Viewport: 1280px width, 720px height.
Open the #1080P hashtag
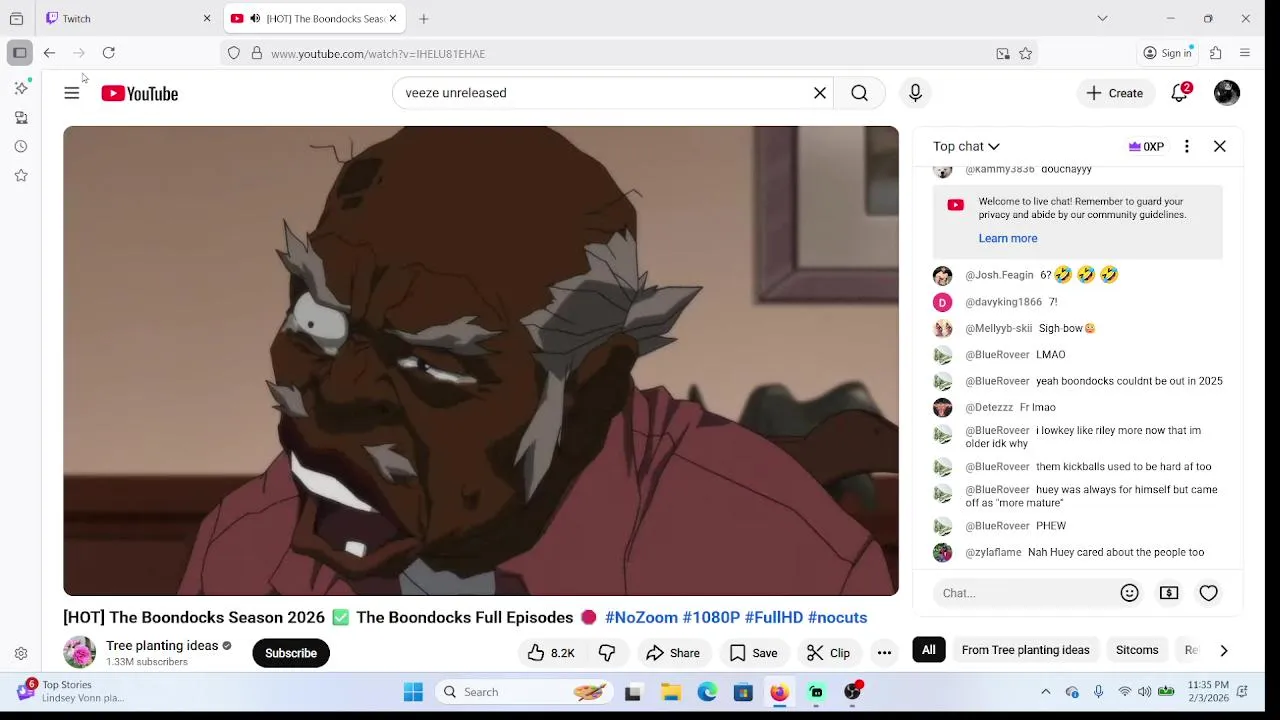711,618
